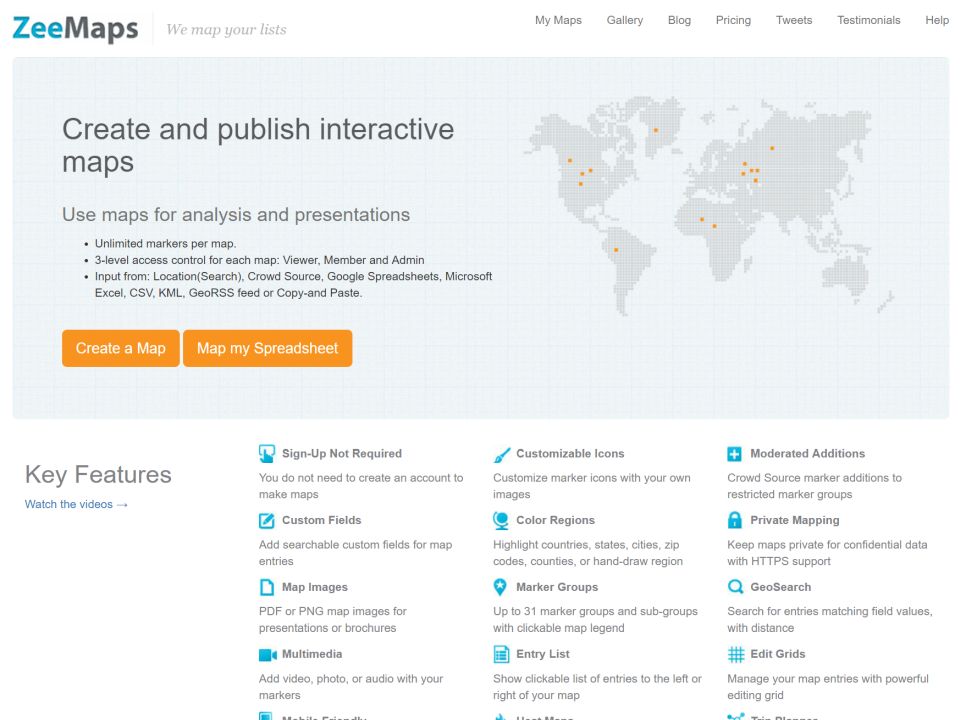
Task: Click the Marker Groups heading
Action: pos(557,587)
